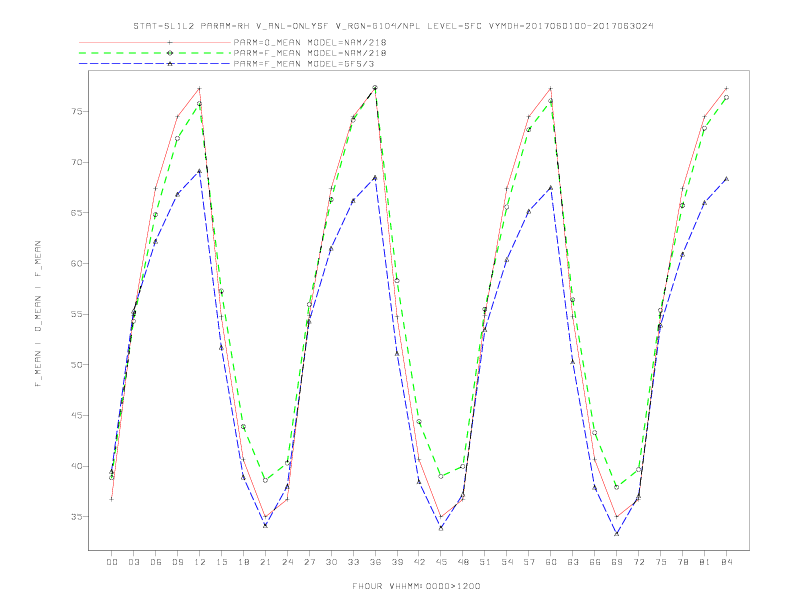
Task: Click x-axis tick label 66
Action: (595, 562)
